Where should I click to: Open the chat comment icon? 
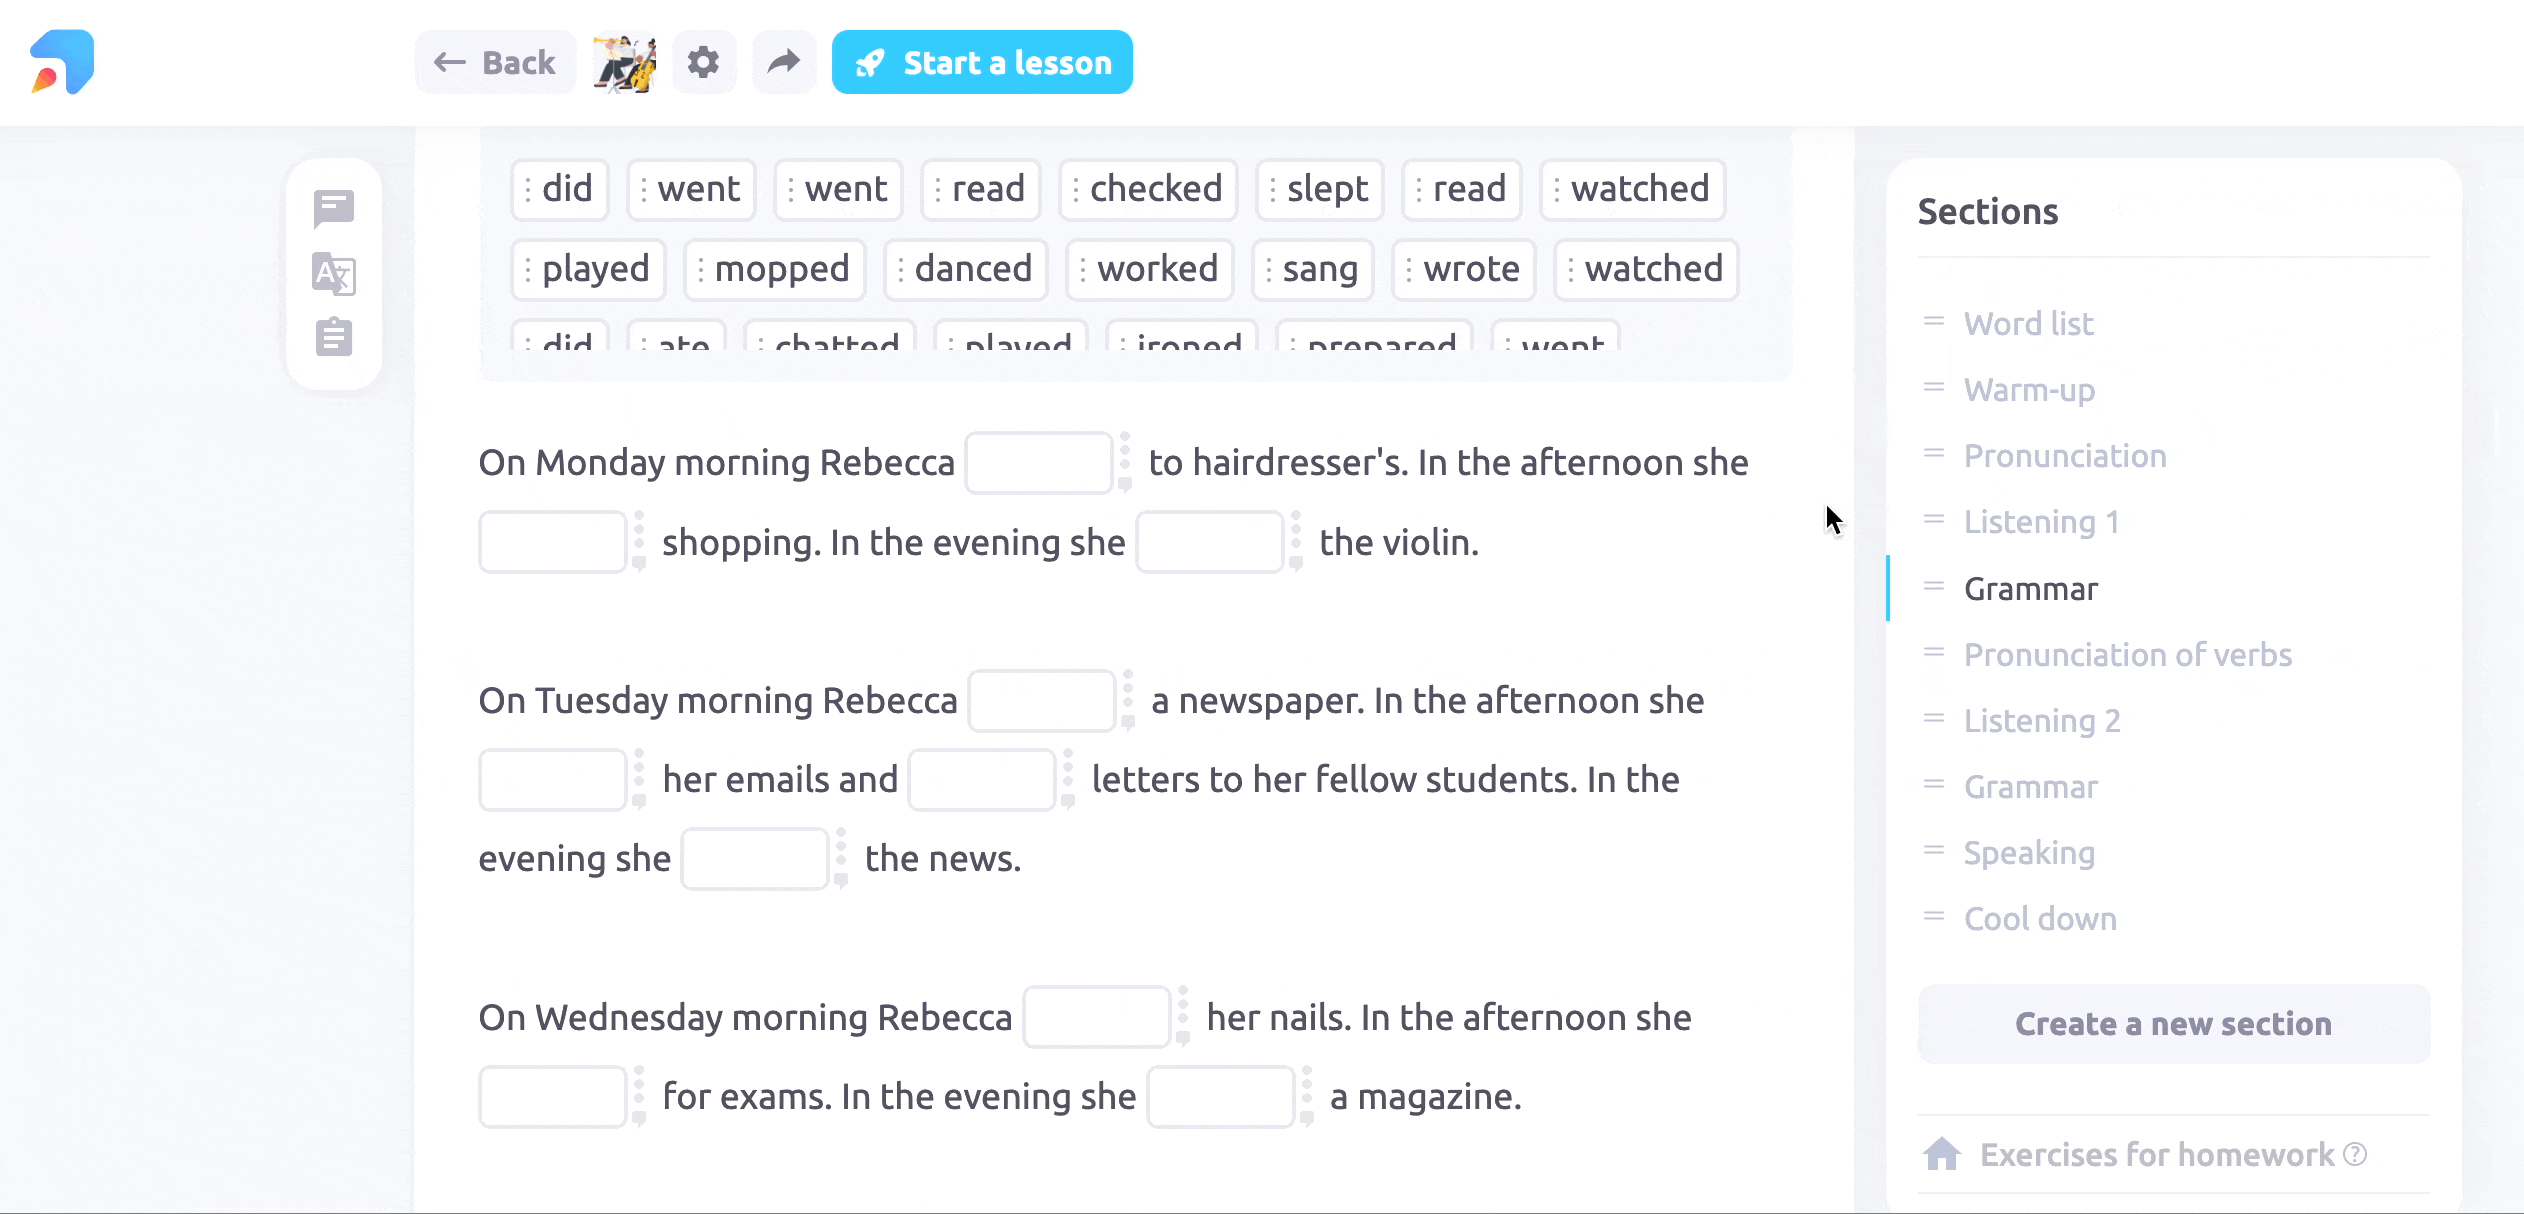333,208
